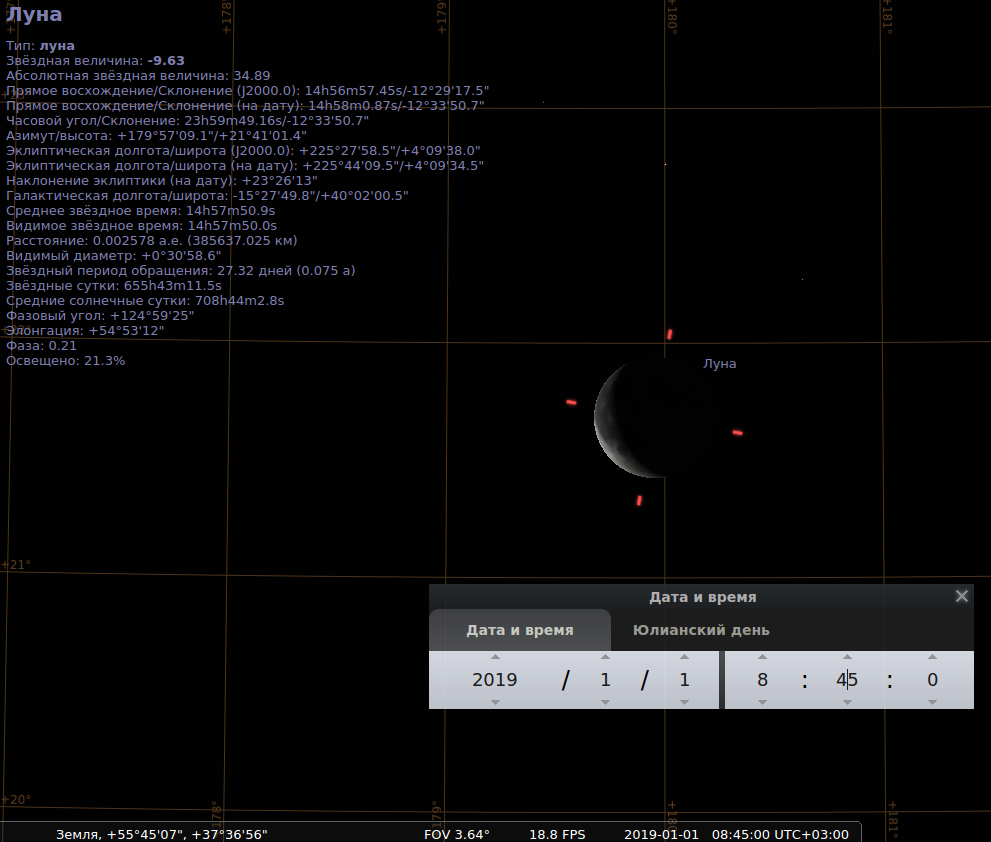991x842 pixels.
Task: Switch to the Юлианский день tab
Action: click(701, 630)
